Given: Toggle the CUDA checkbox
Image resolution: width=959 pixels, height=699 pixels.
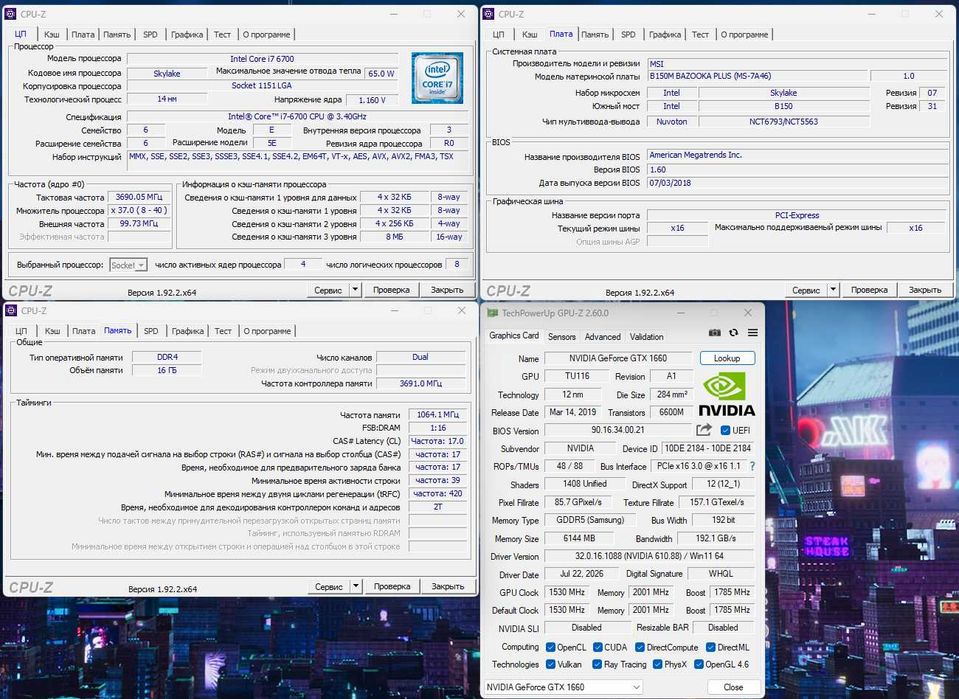Looking at the screenshot, I should (598, 647).
